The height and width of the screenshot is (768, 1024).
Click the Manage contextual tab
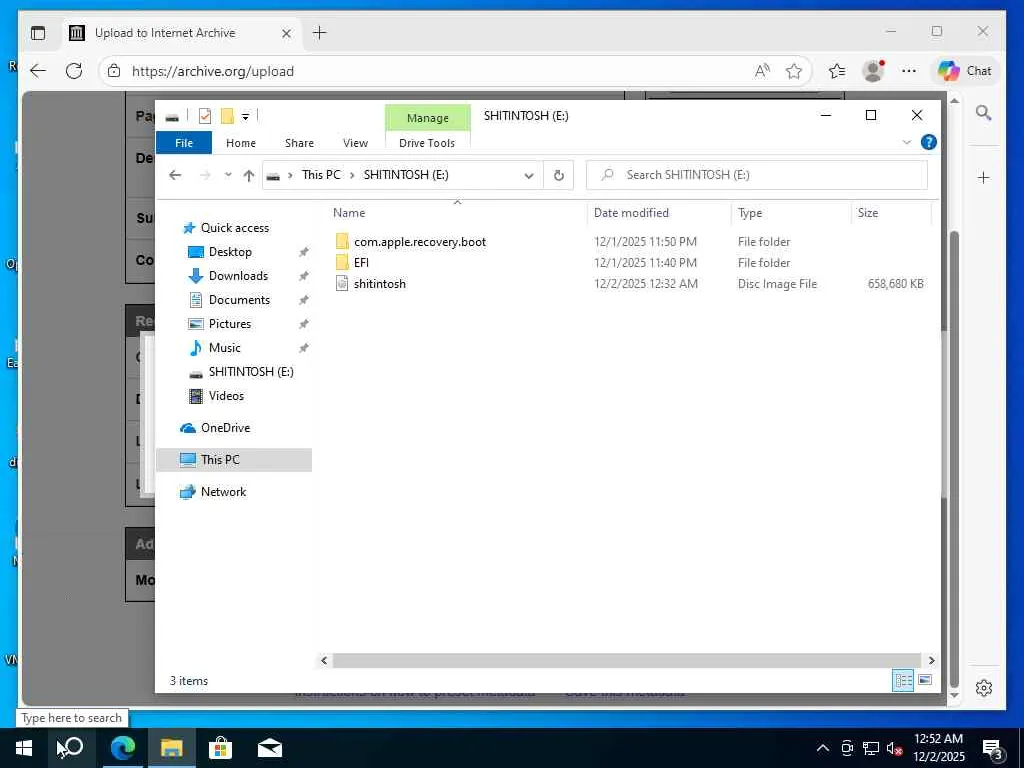[x=428, y=118]
